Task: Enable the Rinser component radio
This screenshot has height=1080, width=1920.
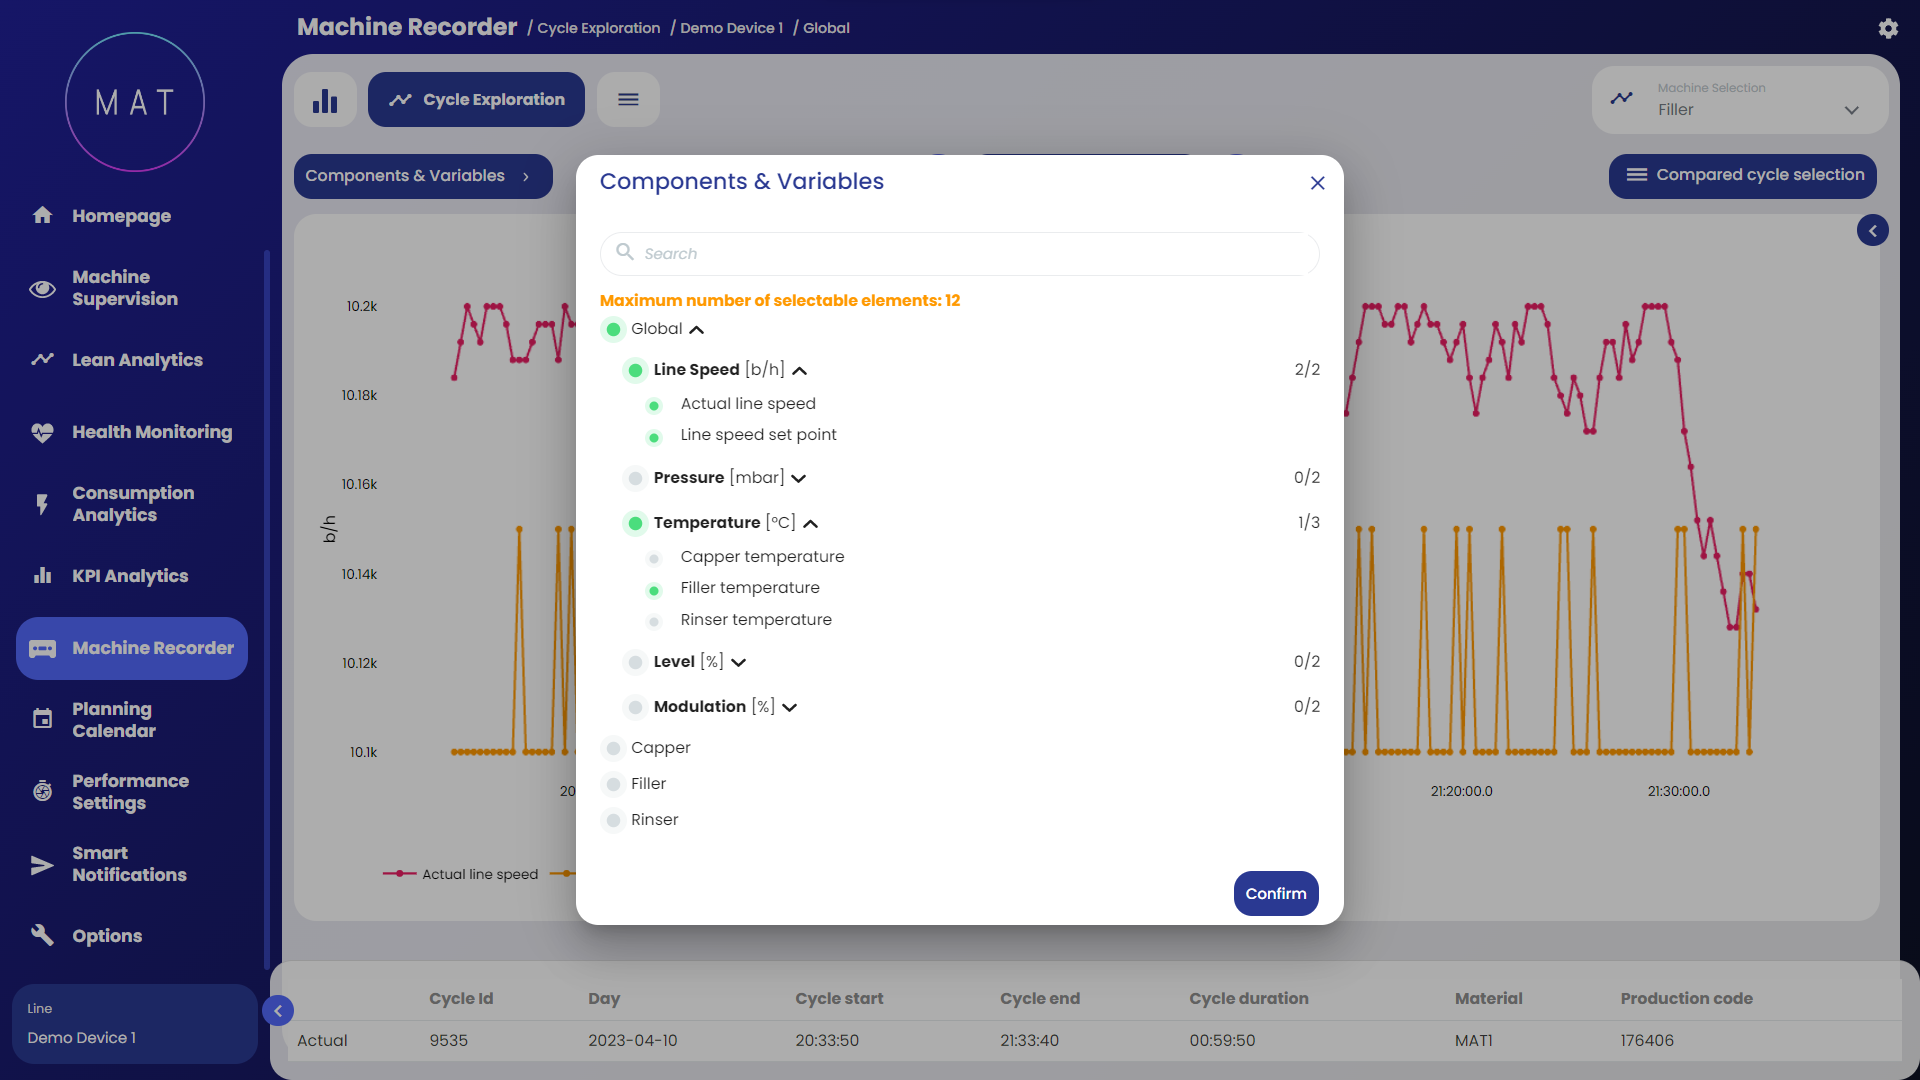Action: click(614, 820)
